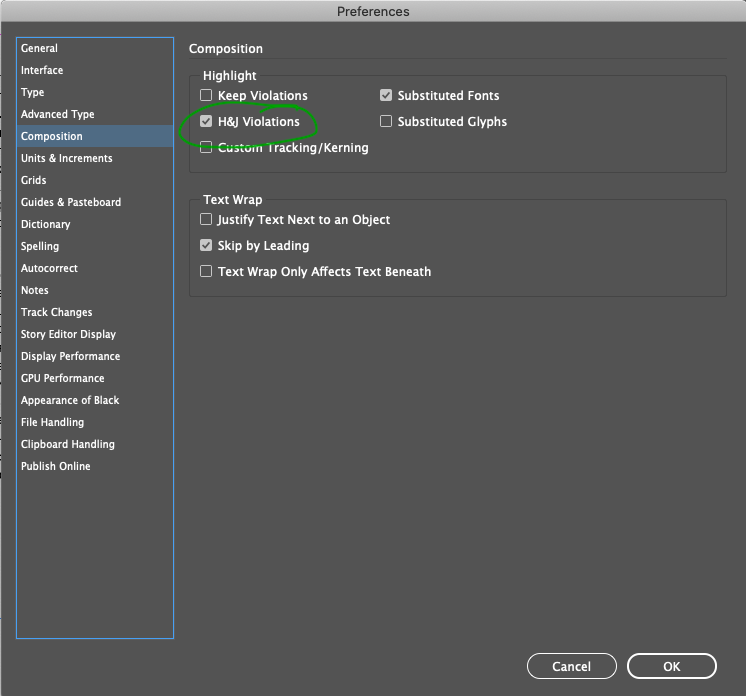
Task: Select the Composition category
Action: [x=95, y=136]
